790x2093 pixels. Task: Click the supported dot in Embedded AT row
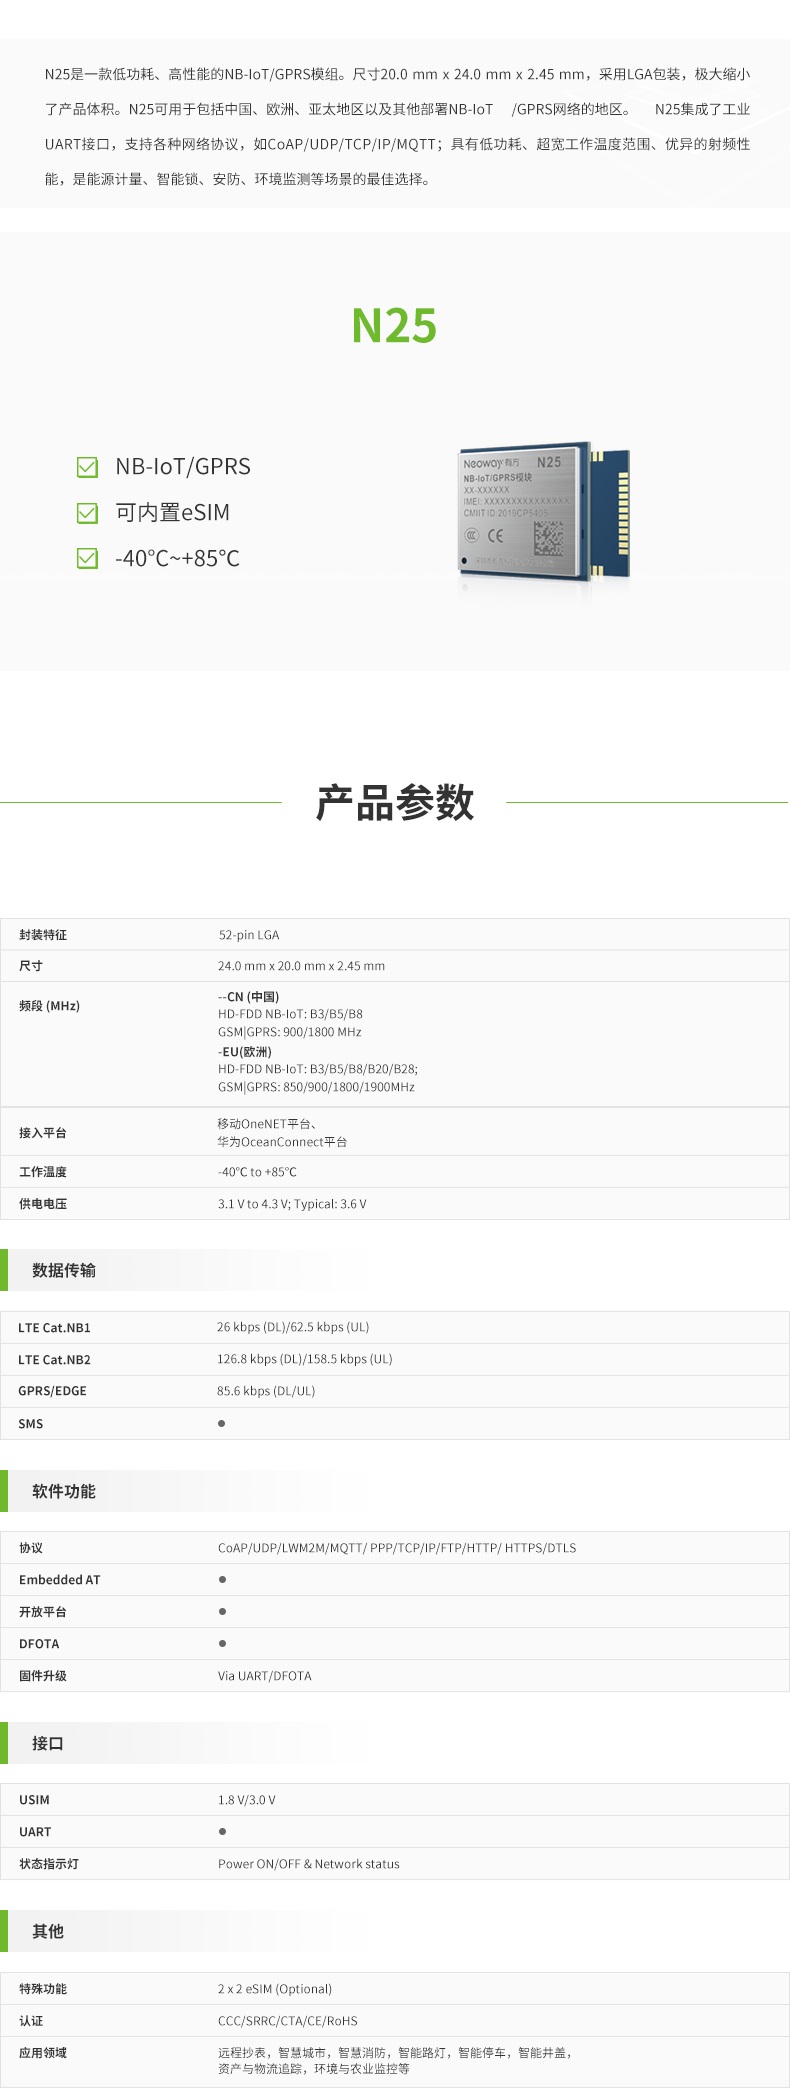coord(222,1580)
